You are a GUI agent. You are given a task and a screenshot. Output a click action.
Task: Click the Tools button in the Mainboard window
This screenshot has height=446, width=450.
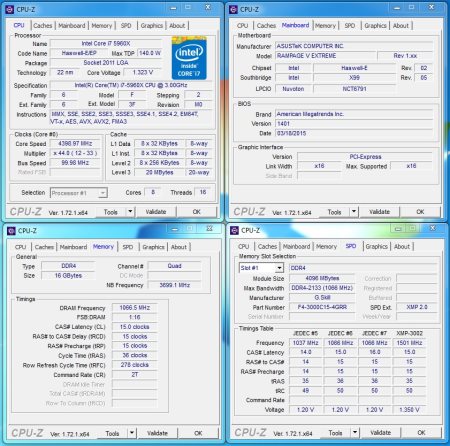tap(334, 212)
